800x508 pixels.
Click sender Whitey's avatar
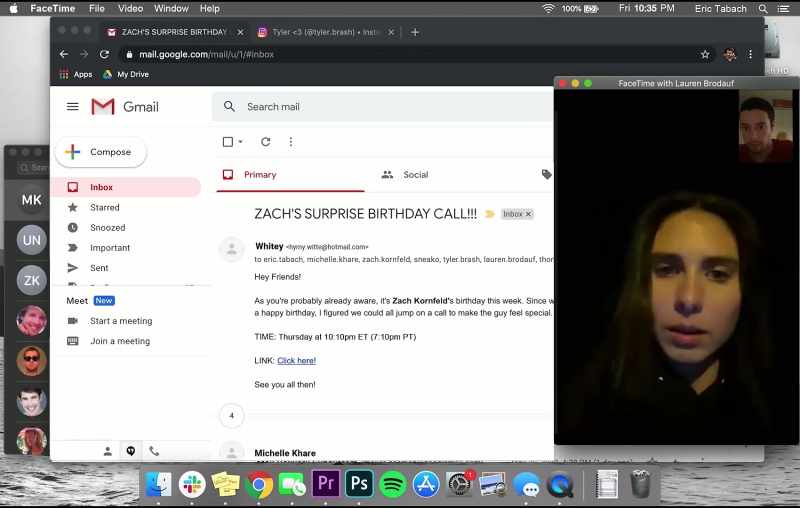point(232,249)
